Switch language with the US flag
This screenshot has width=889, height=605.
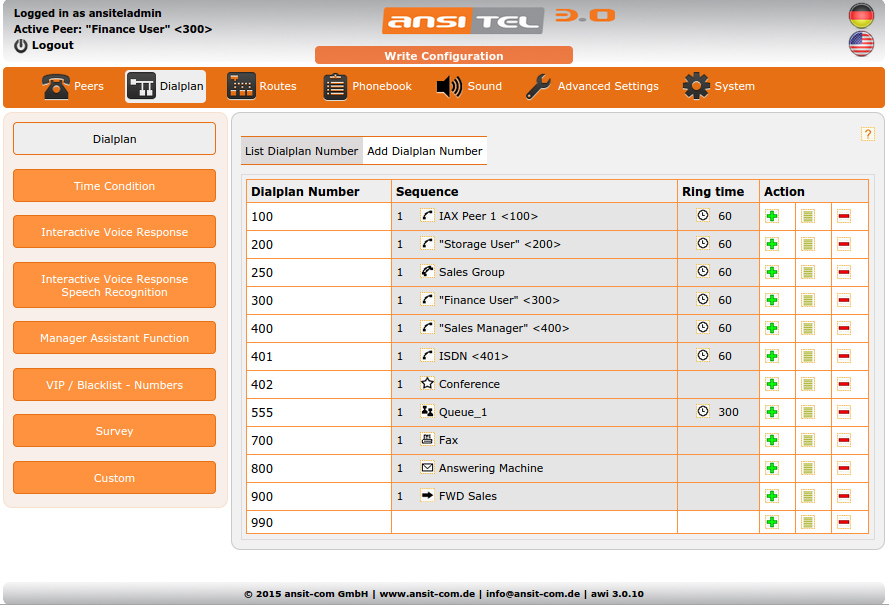coord(861,43)
